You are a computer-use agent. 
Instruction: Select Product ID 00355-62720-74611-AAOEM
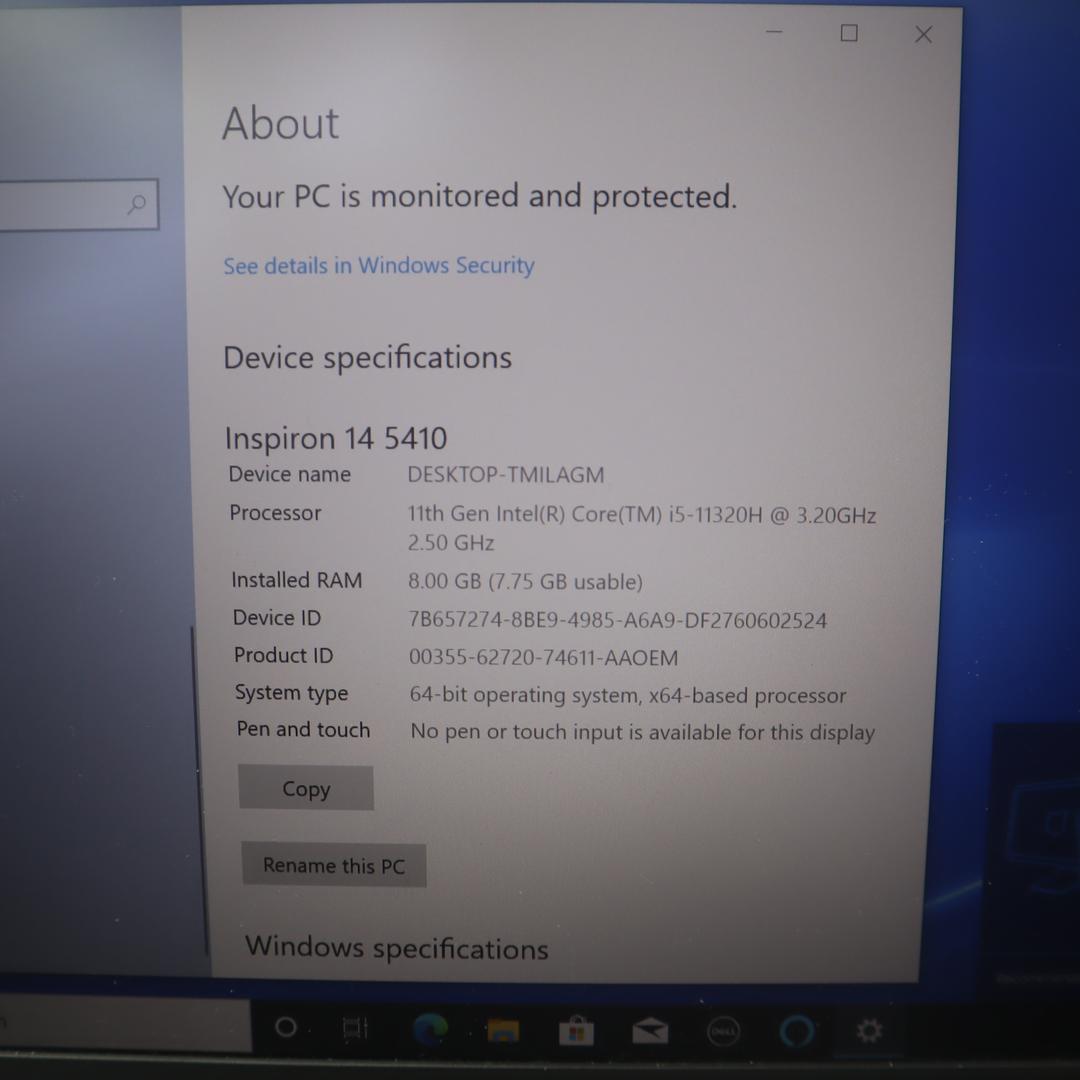[x=543, y=658]
